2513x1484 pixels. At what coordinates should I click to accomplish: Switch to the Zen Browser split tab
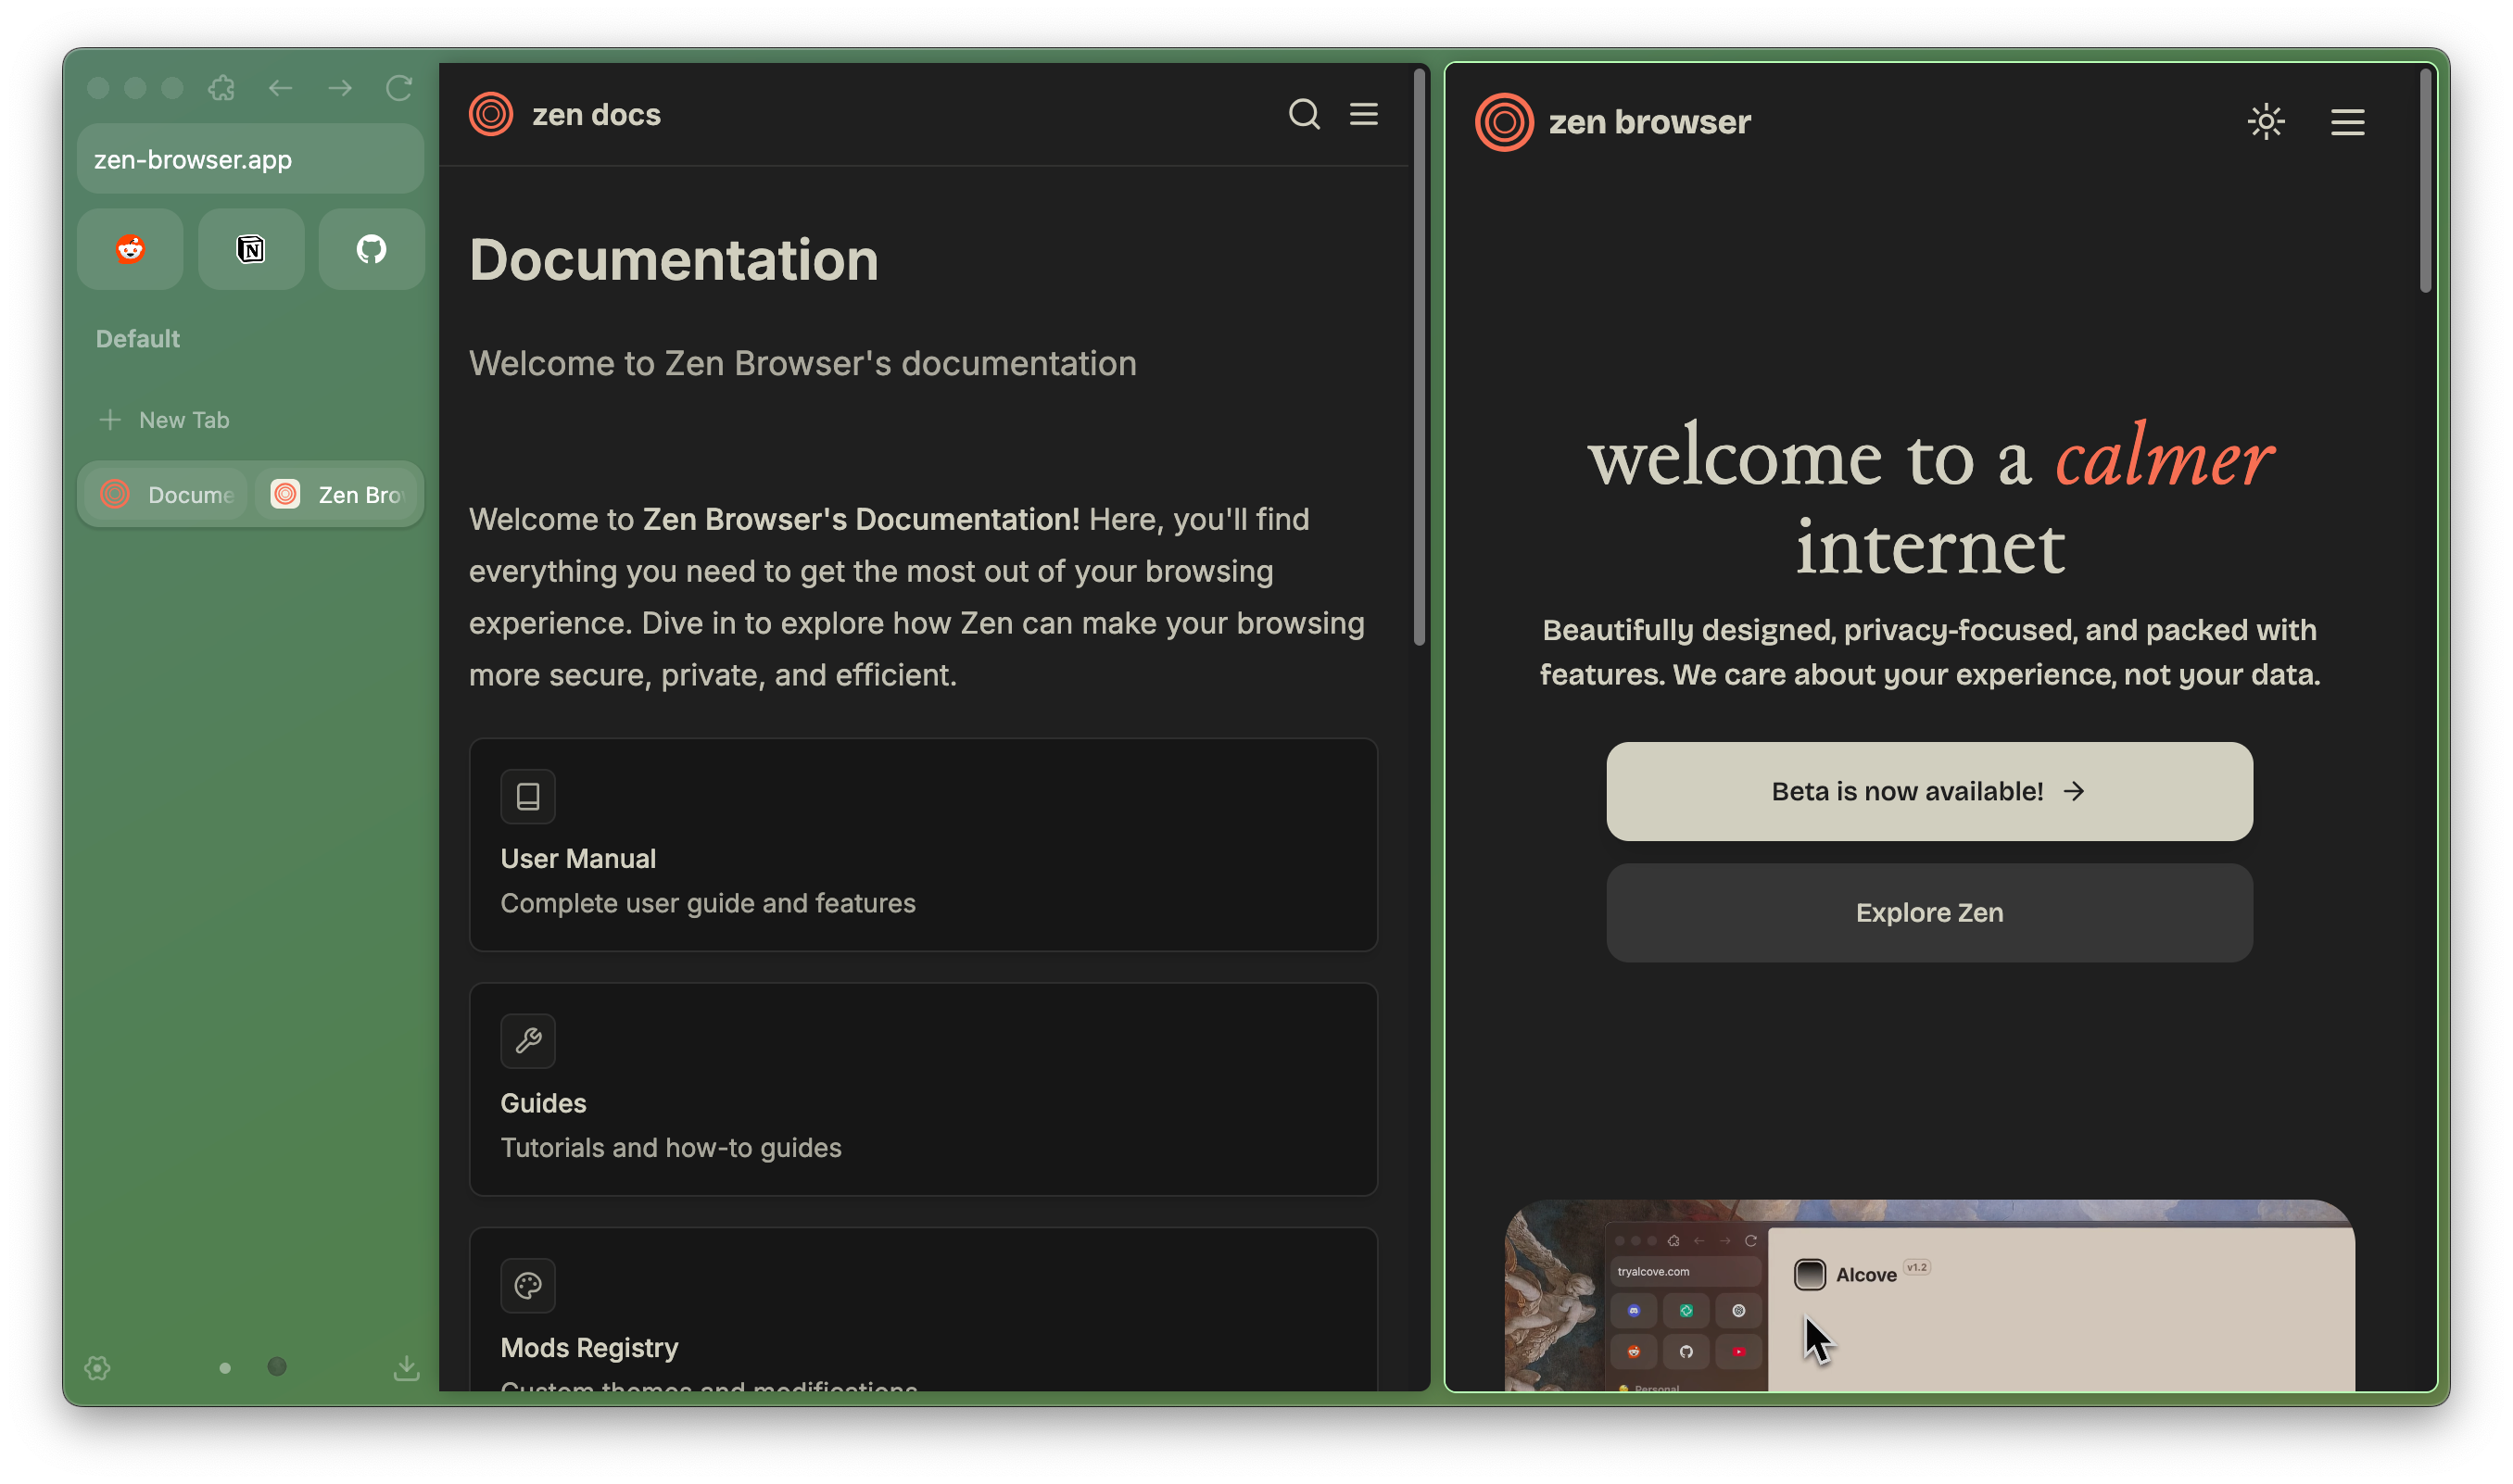tap(336, 495)
